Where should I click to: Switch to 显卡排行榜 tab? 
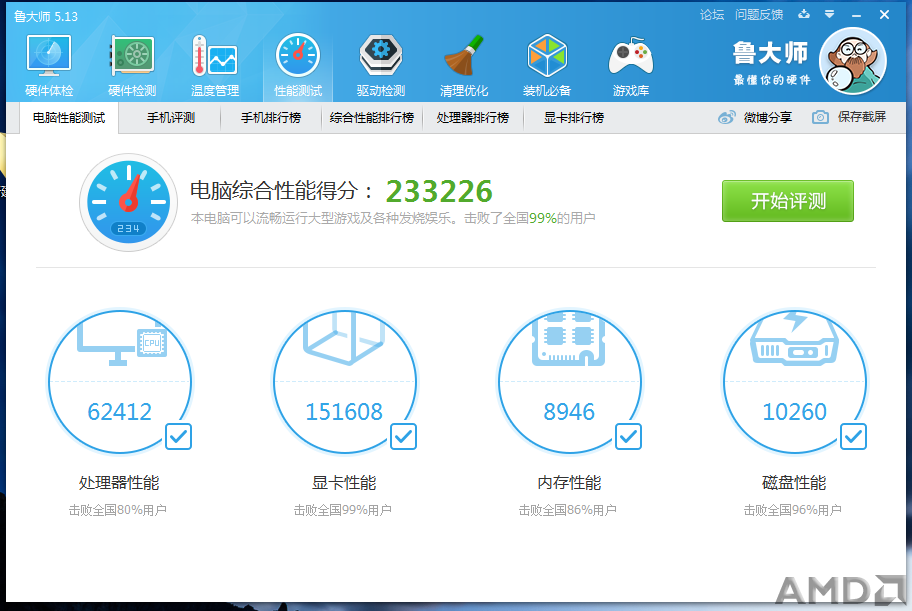(x=573, y=118)
